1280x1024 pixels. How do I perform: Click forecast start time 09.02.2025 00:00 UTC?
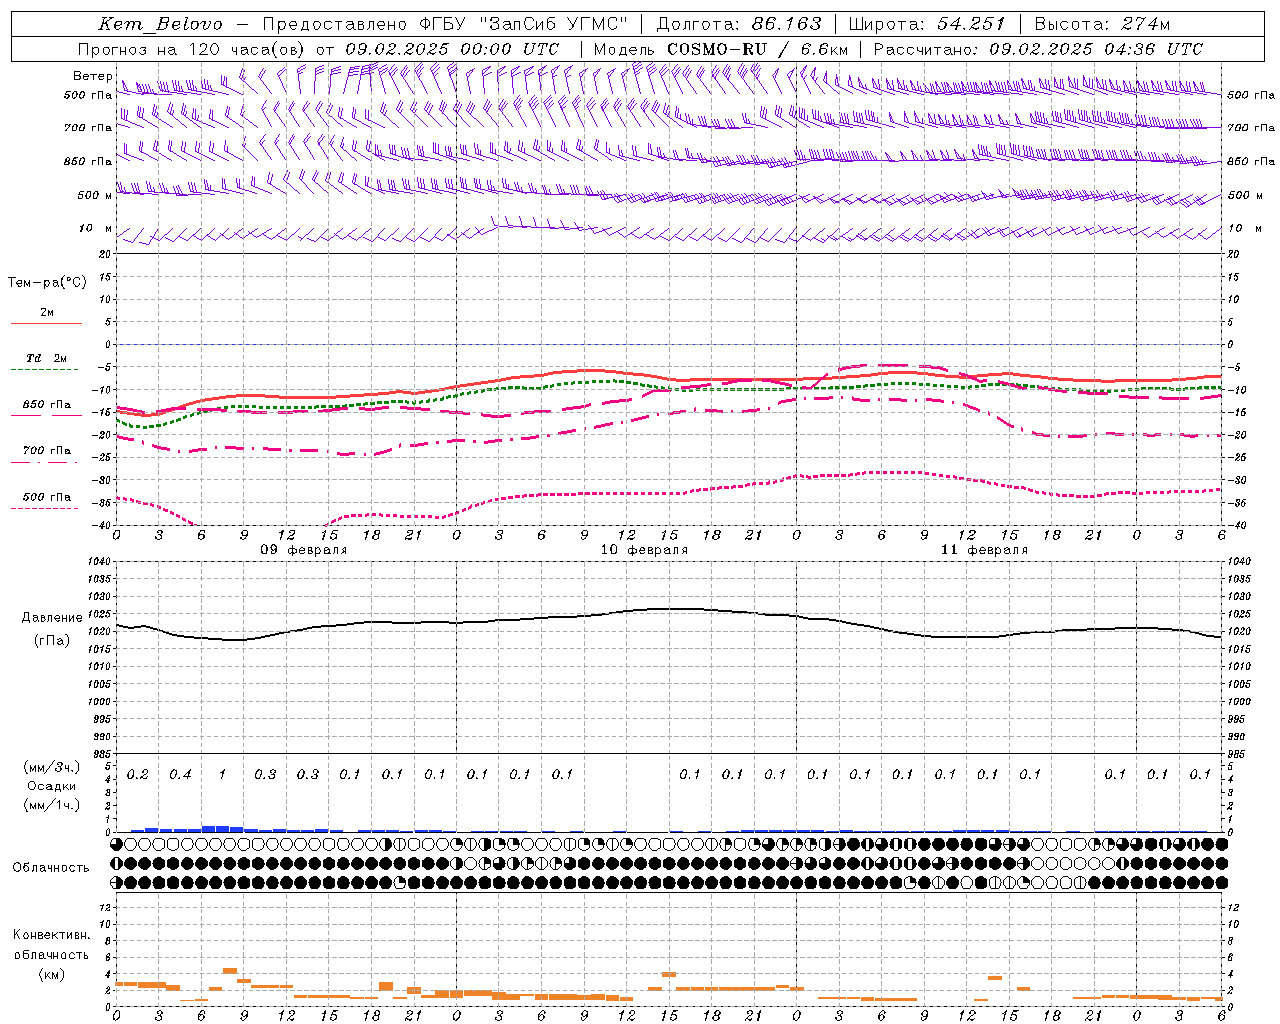point(452,49)
